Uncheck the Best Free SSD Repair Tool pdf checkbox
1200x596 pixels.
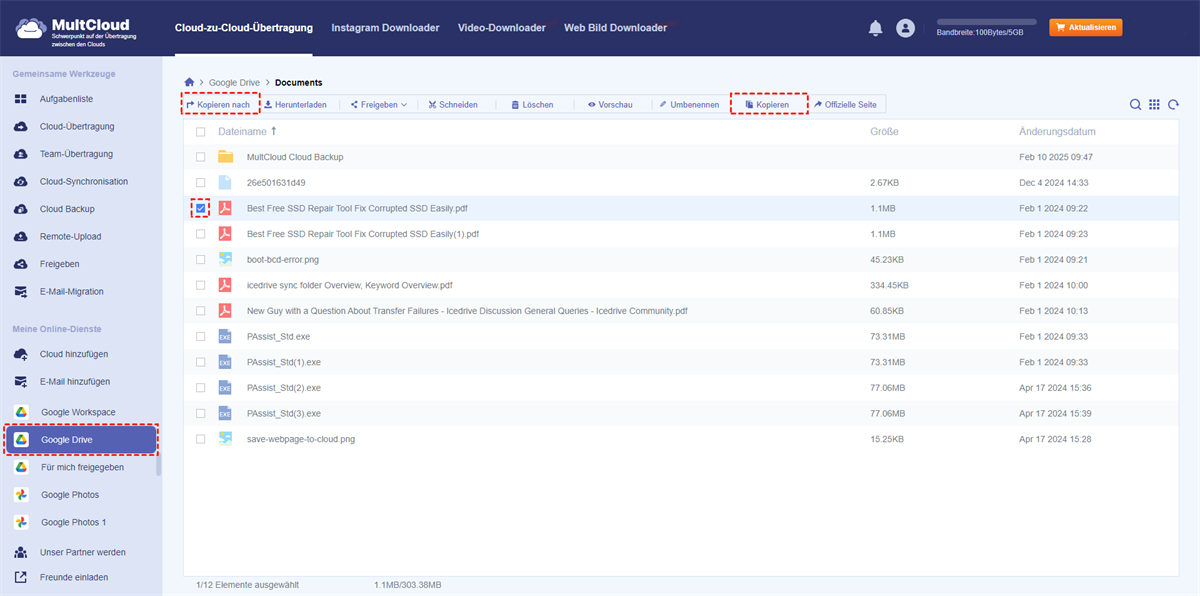(x=201, y=208)
